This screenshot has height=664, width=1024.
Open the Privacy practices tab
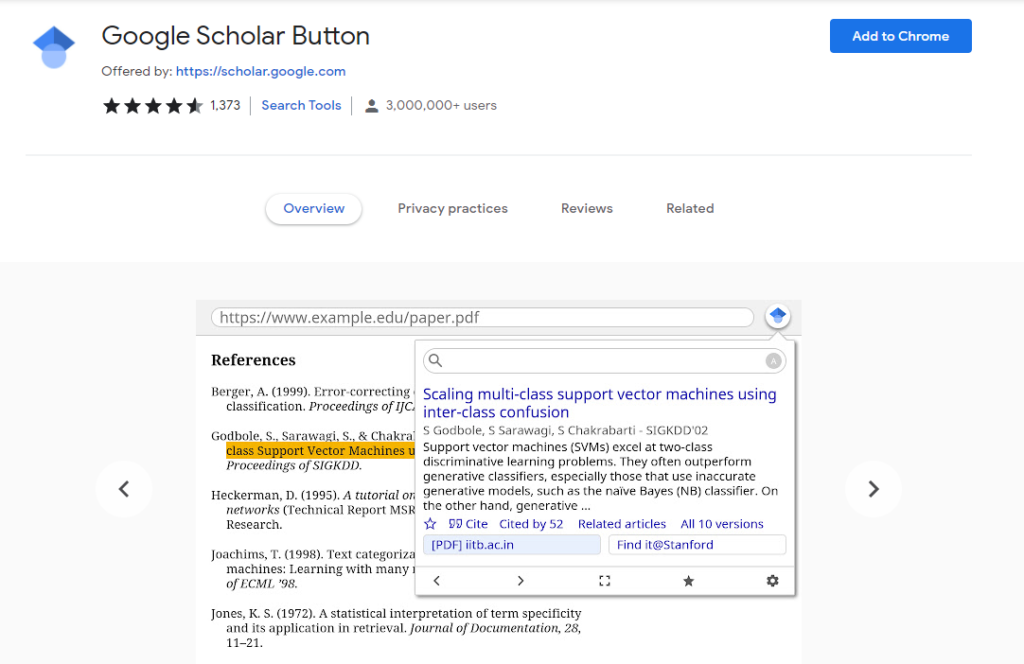coord(452,209)
